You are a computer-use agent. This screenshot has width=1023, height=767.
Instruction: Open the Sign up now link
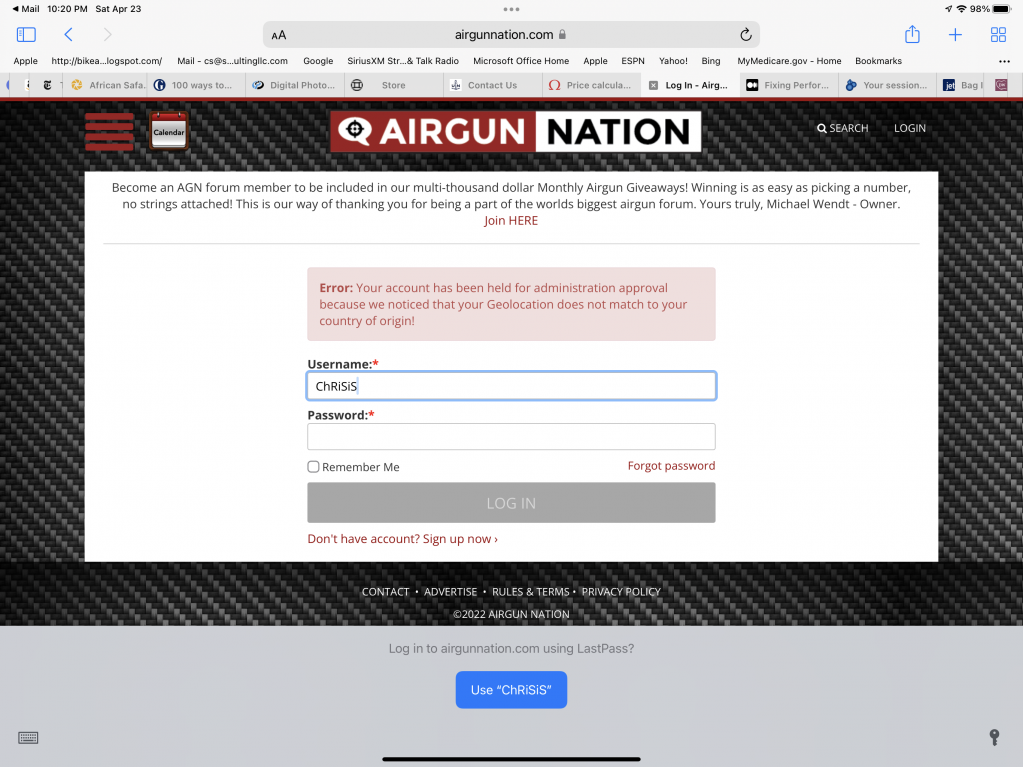(460, 539)
